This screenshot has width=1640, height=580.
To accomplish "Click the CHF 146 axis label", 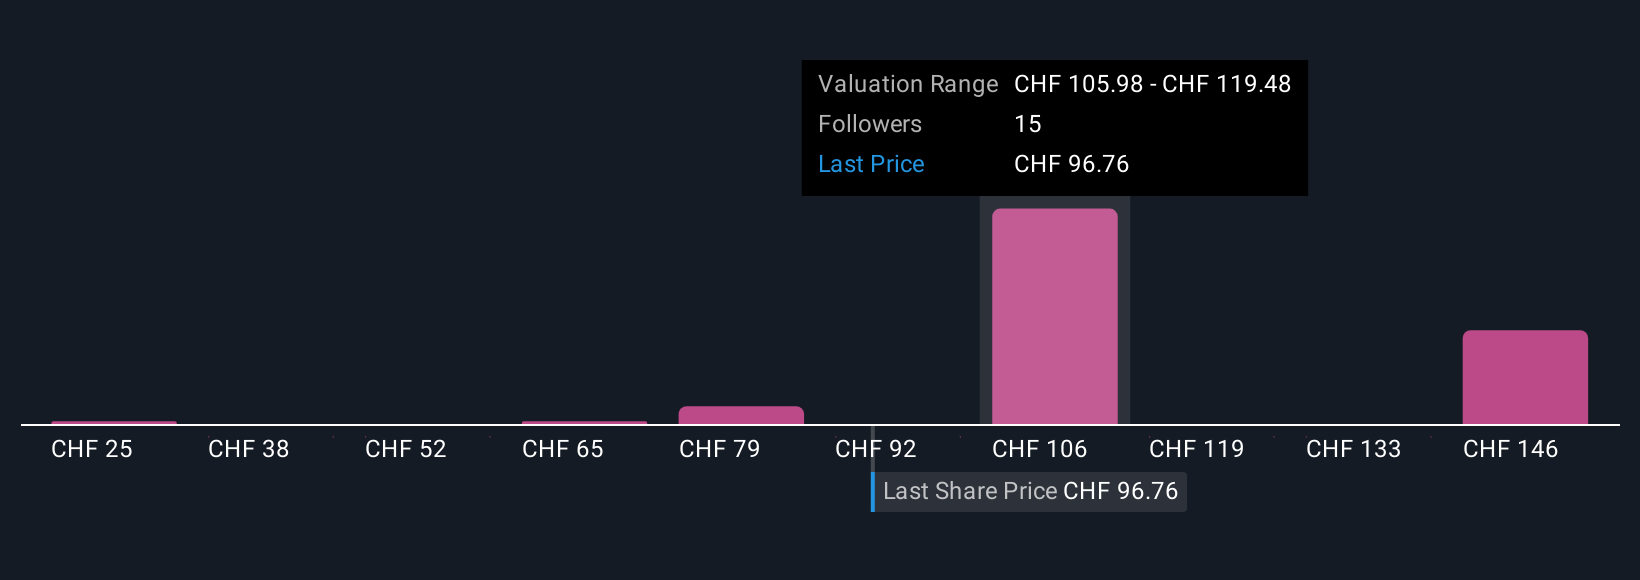I will pyautogui.click(x=1511, y=449).
